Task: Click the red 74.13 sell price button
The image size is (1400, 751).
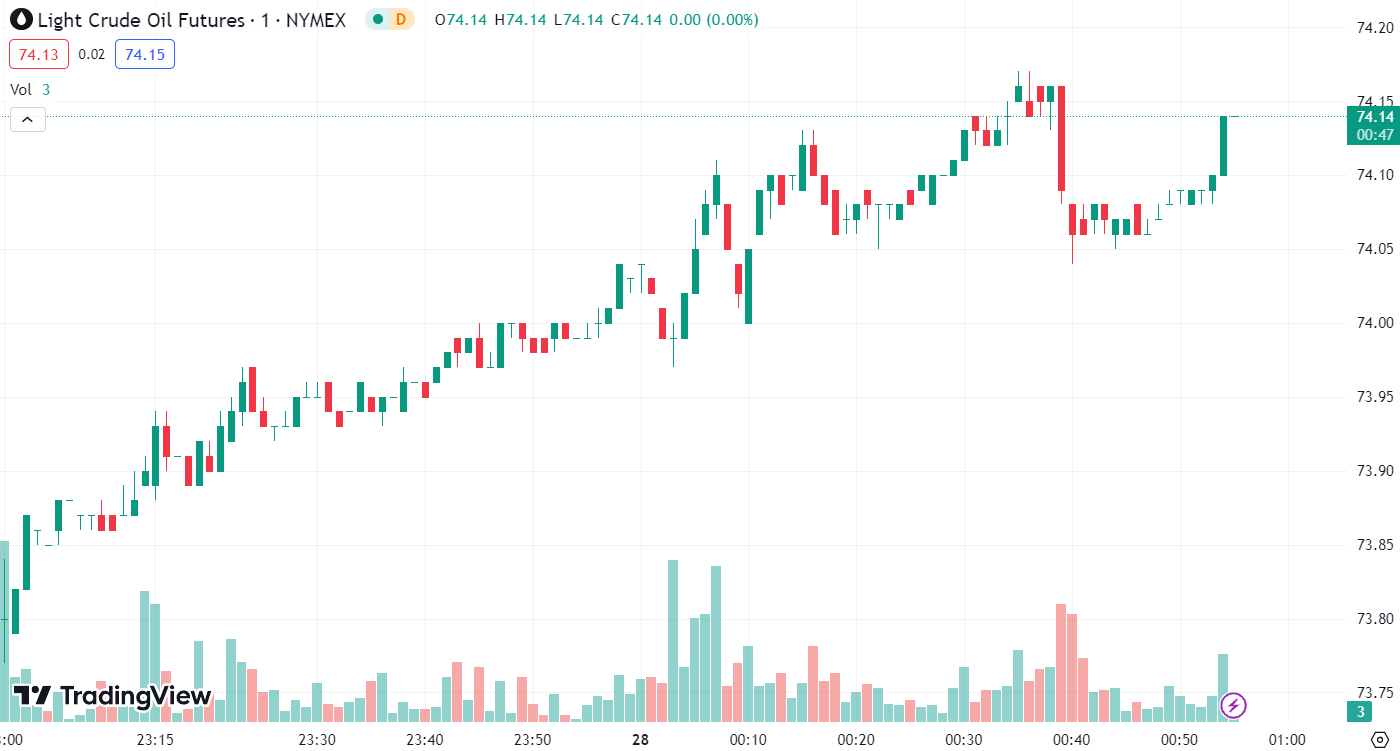Action: [x=39, y=54]
